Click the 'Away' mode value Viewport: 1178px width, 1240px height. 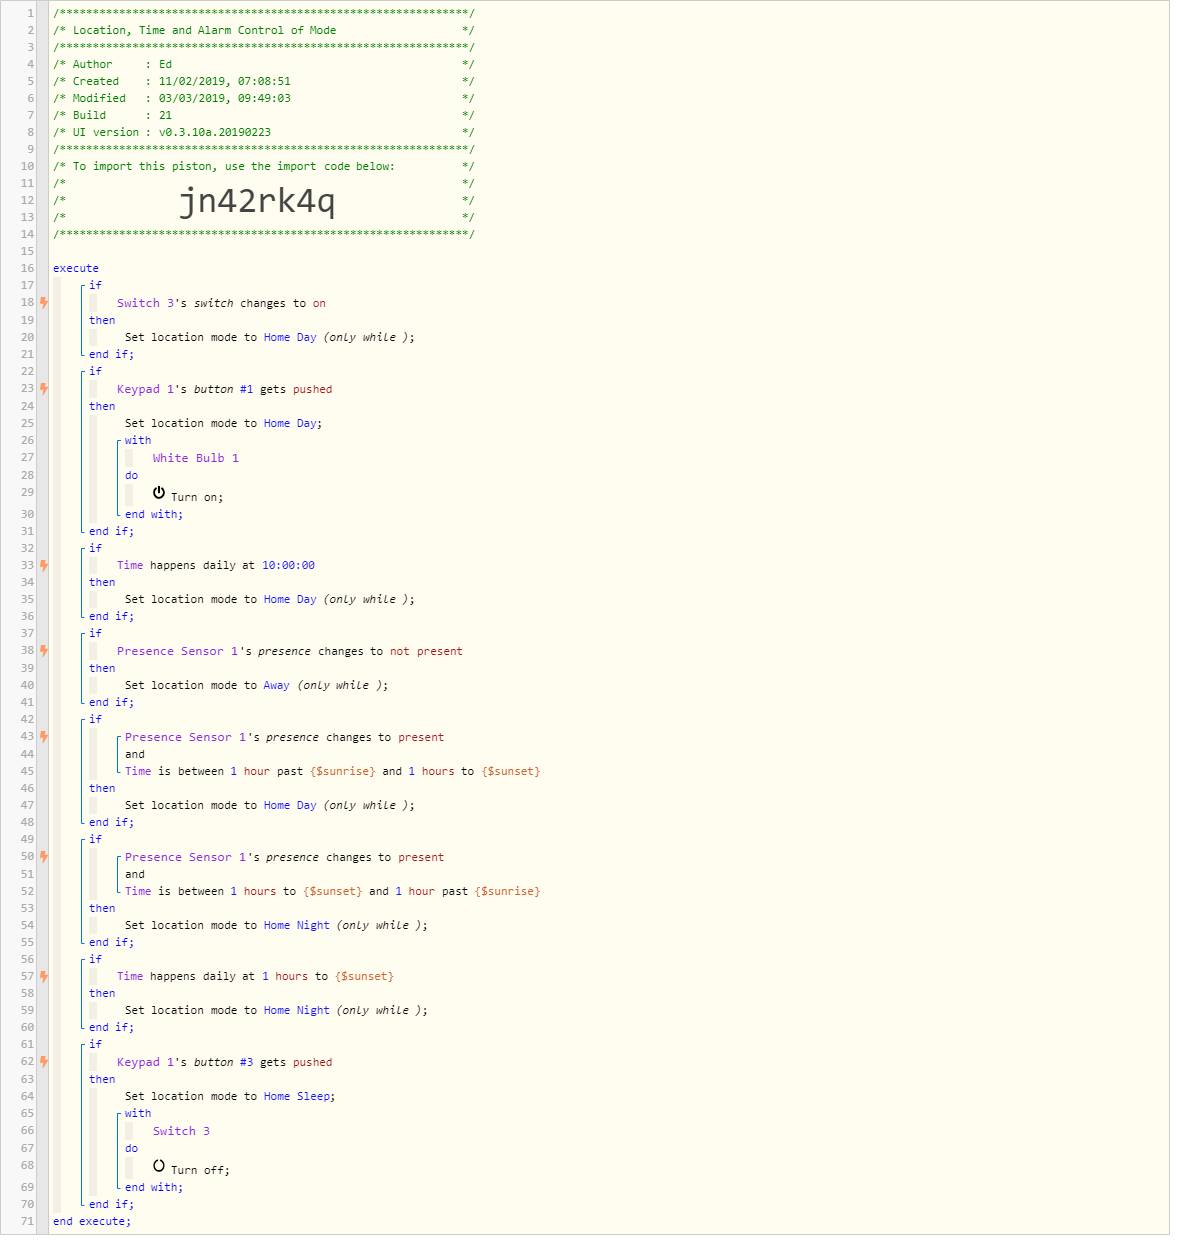click(277, 685)
